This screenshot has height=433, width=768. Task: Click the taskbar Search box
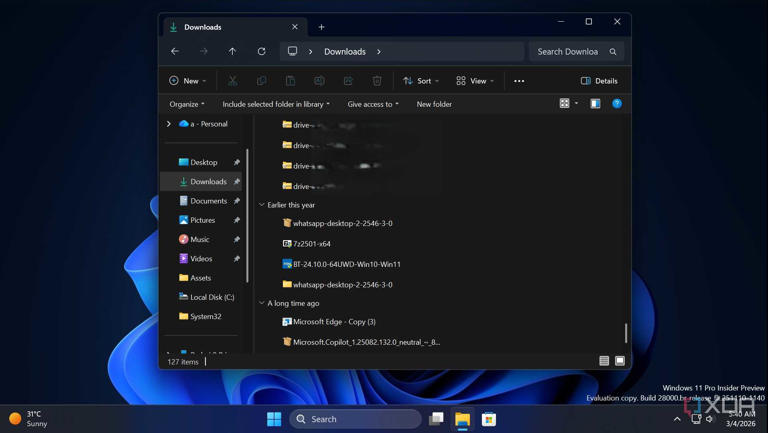(356, 419)
